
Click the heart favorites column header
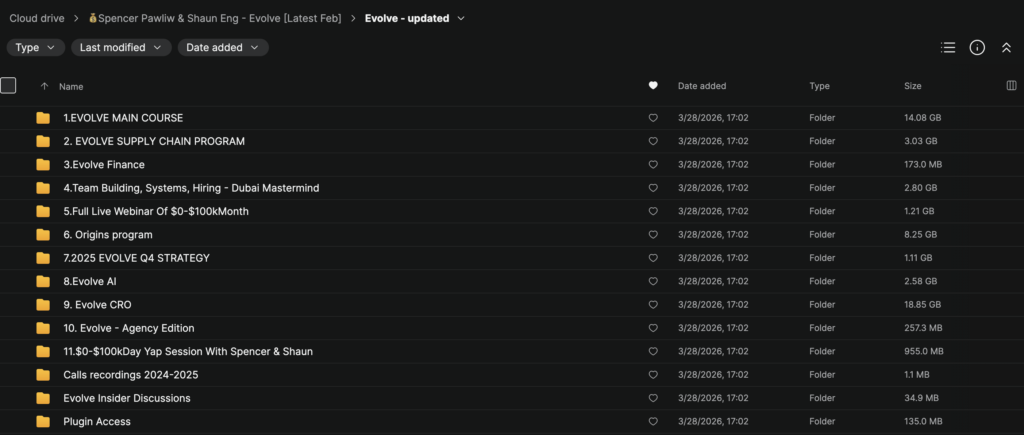[653, 86]
